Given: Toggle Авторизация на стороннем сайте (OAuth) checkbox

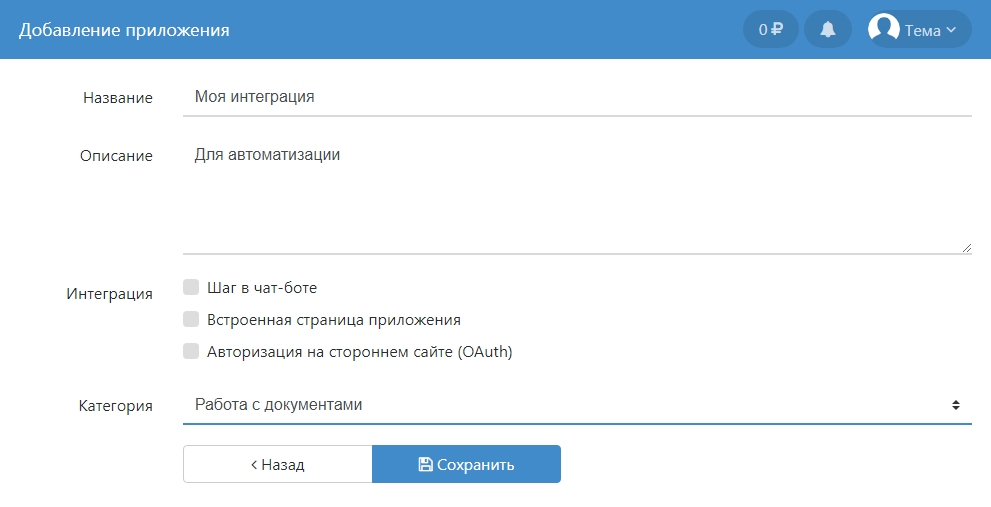Looking at the screenshot, I should (x=191, y=352).
